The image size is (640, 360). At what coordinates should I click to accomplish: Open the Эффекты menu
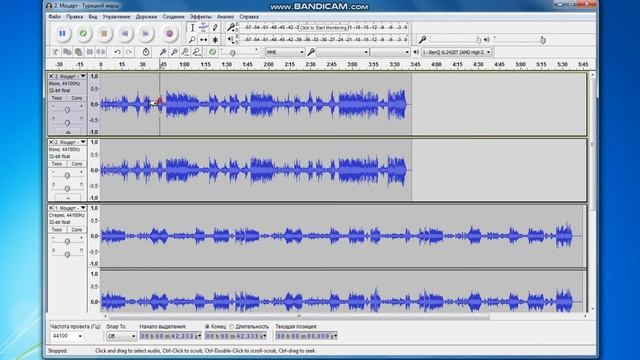coord(200,17)
